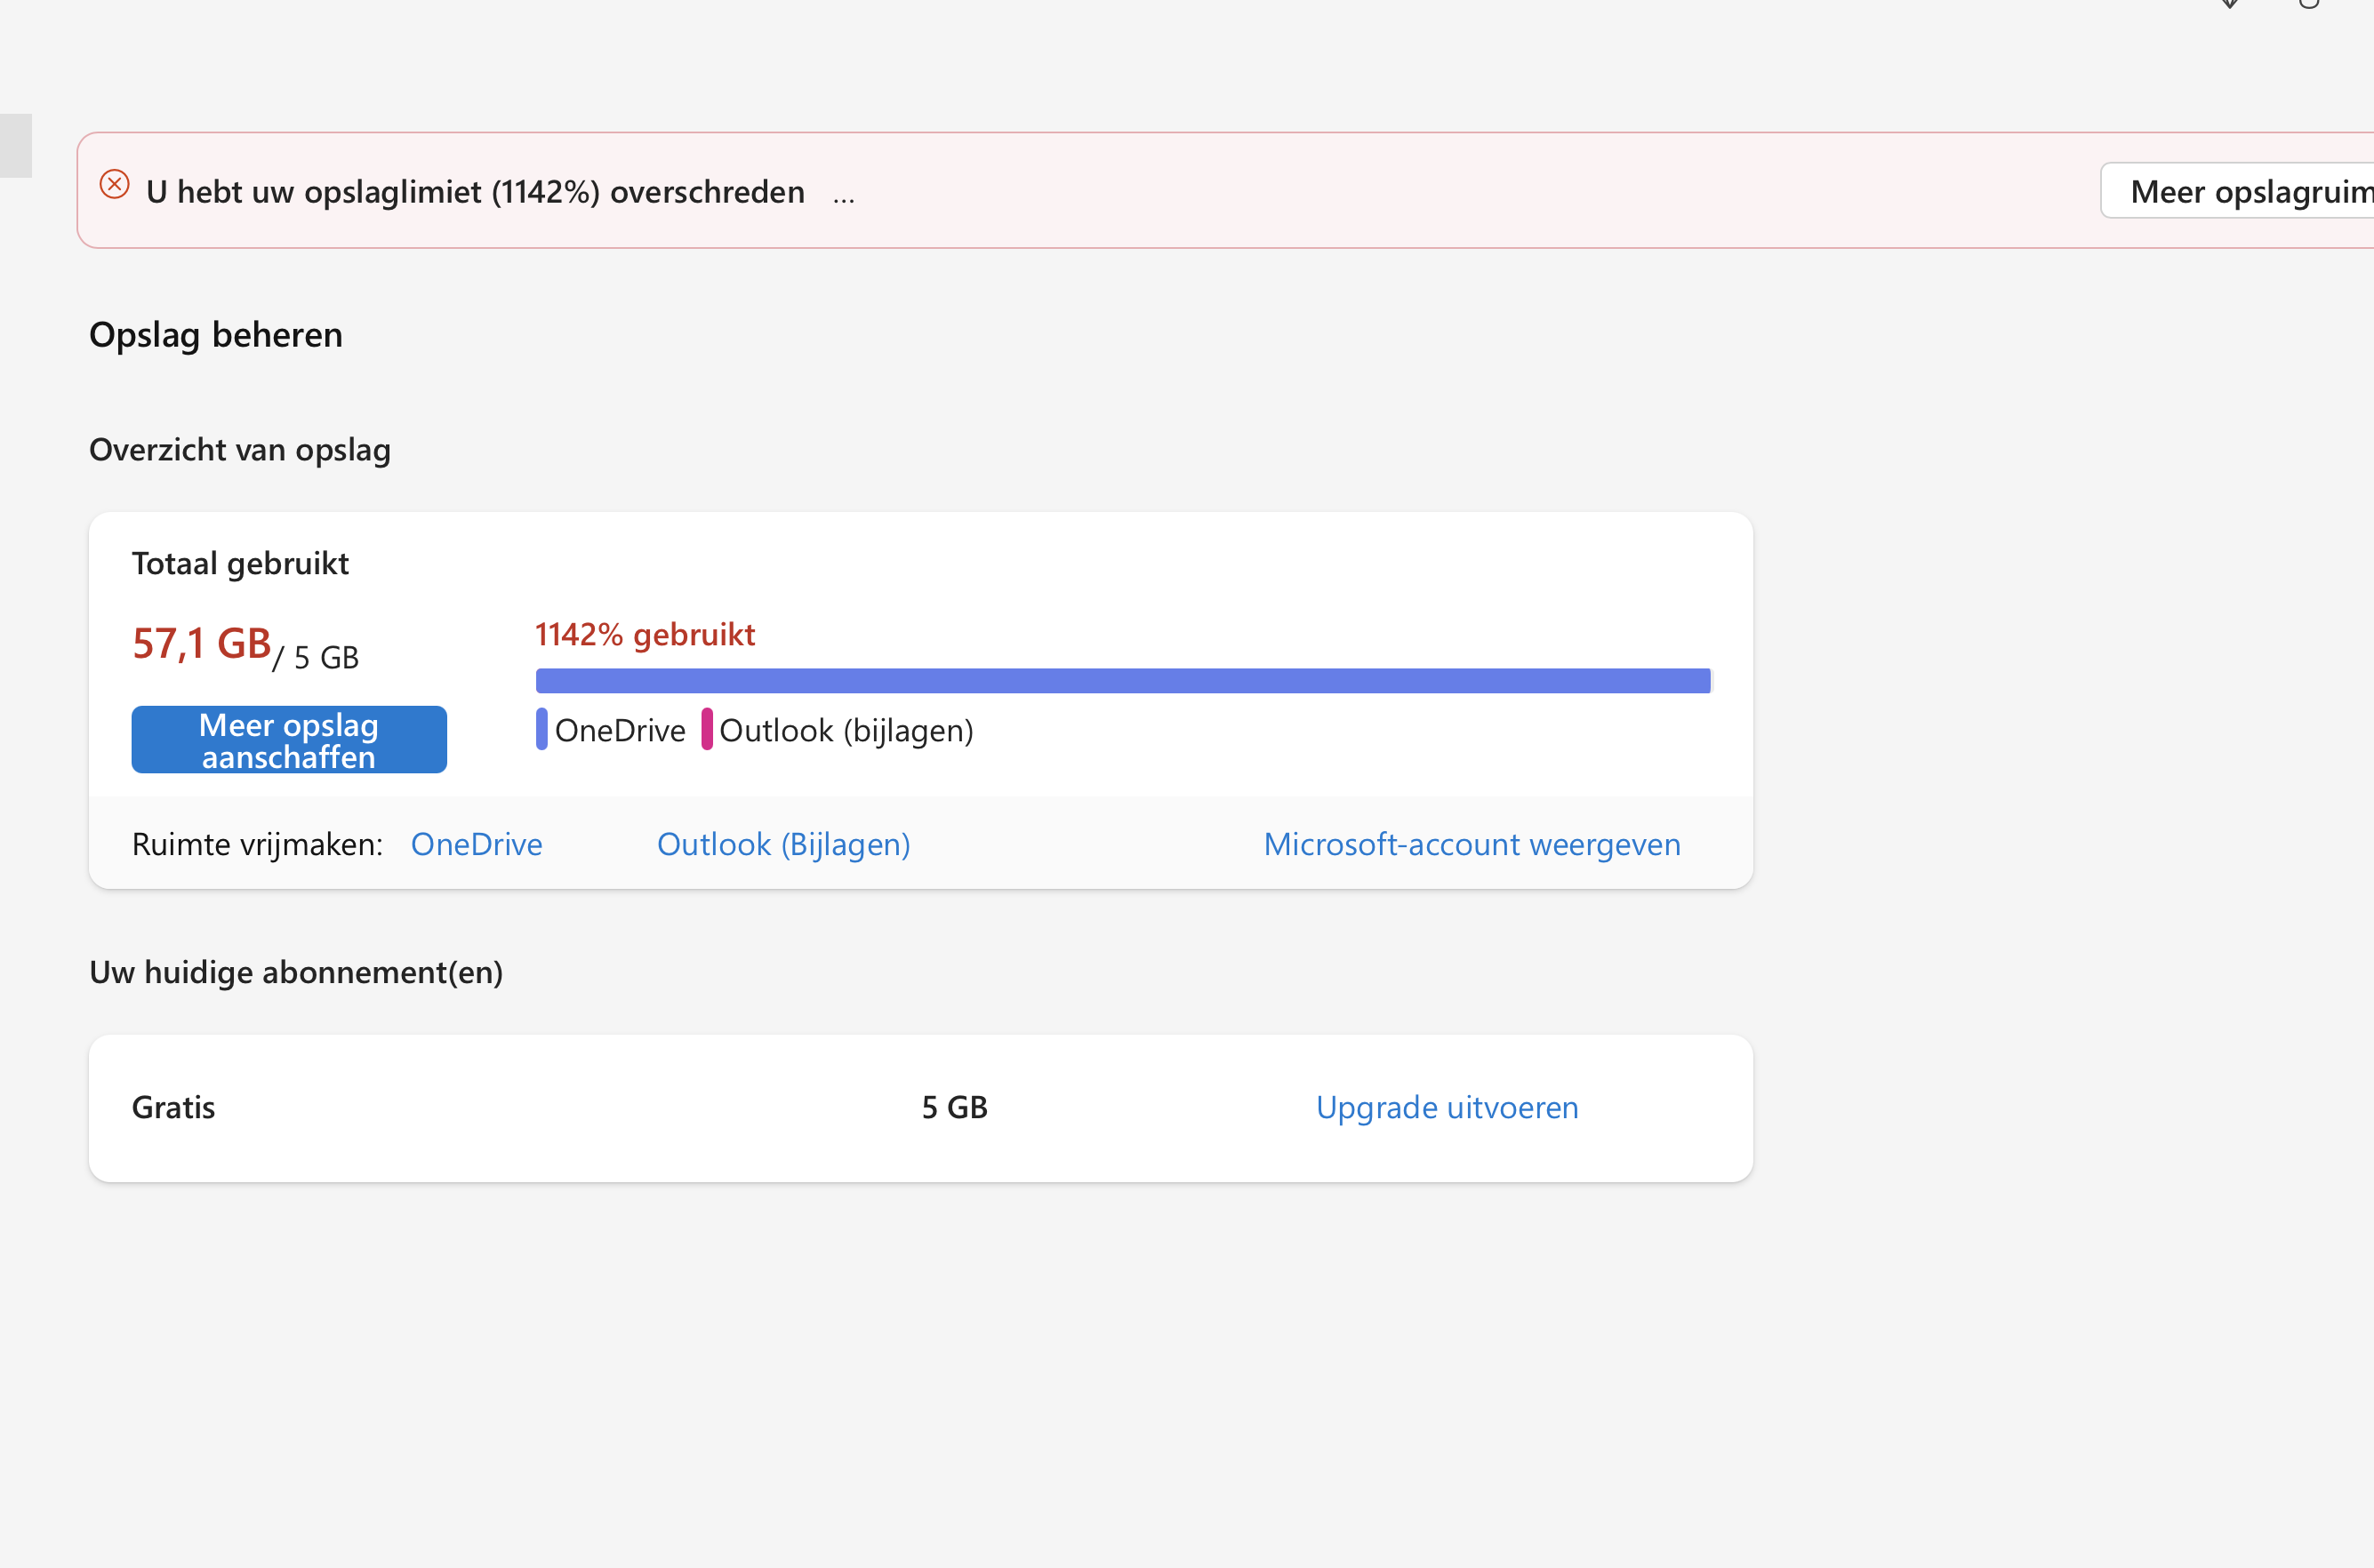
Task: Follow the Upgrade uitvoeren link
Action: (1447, 1108)
